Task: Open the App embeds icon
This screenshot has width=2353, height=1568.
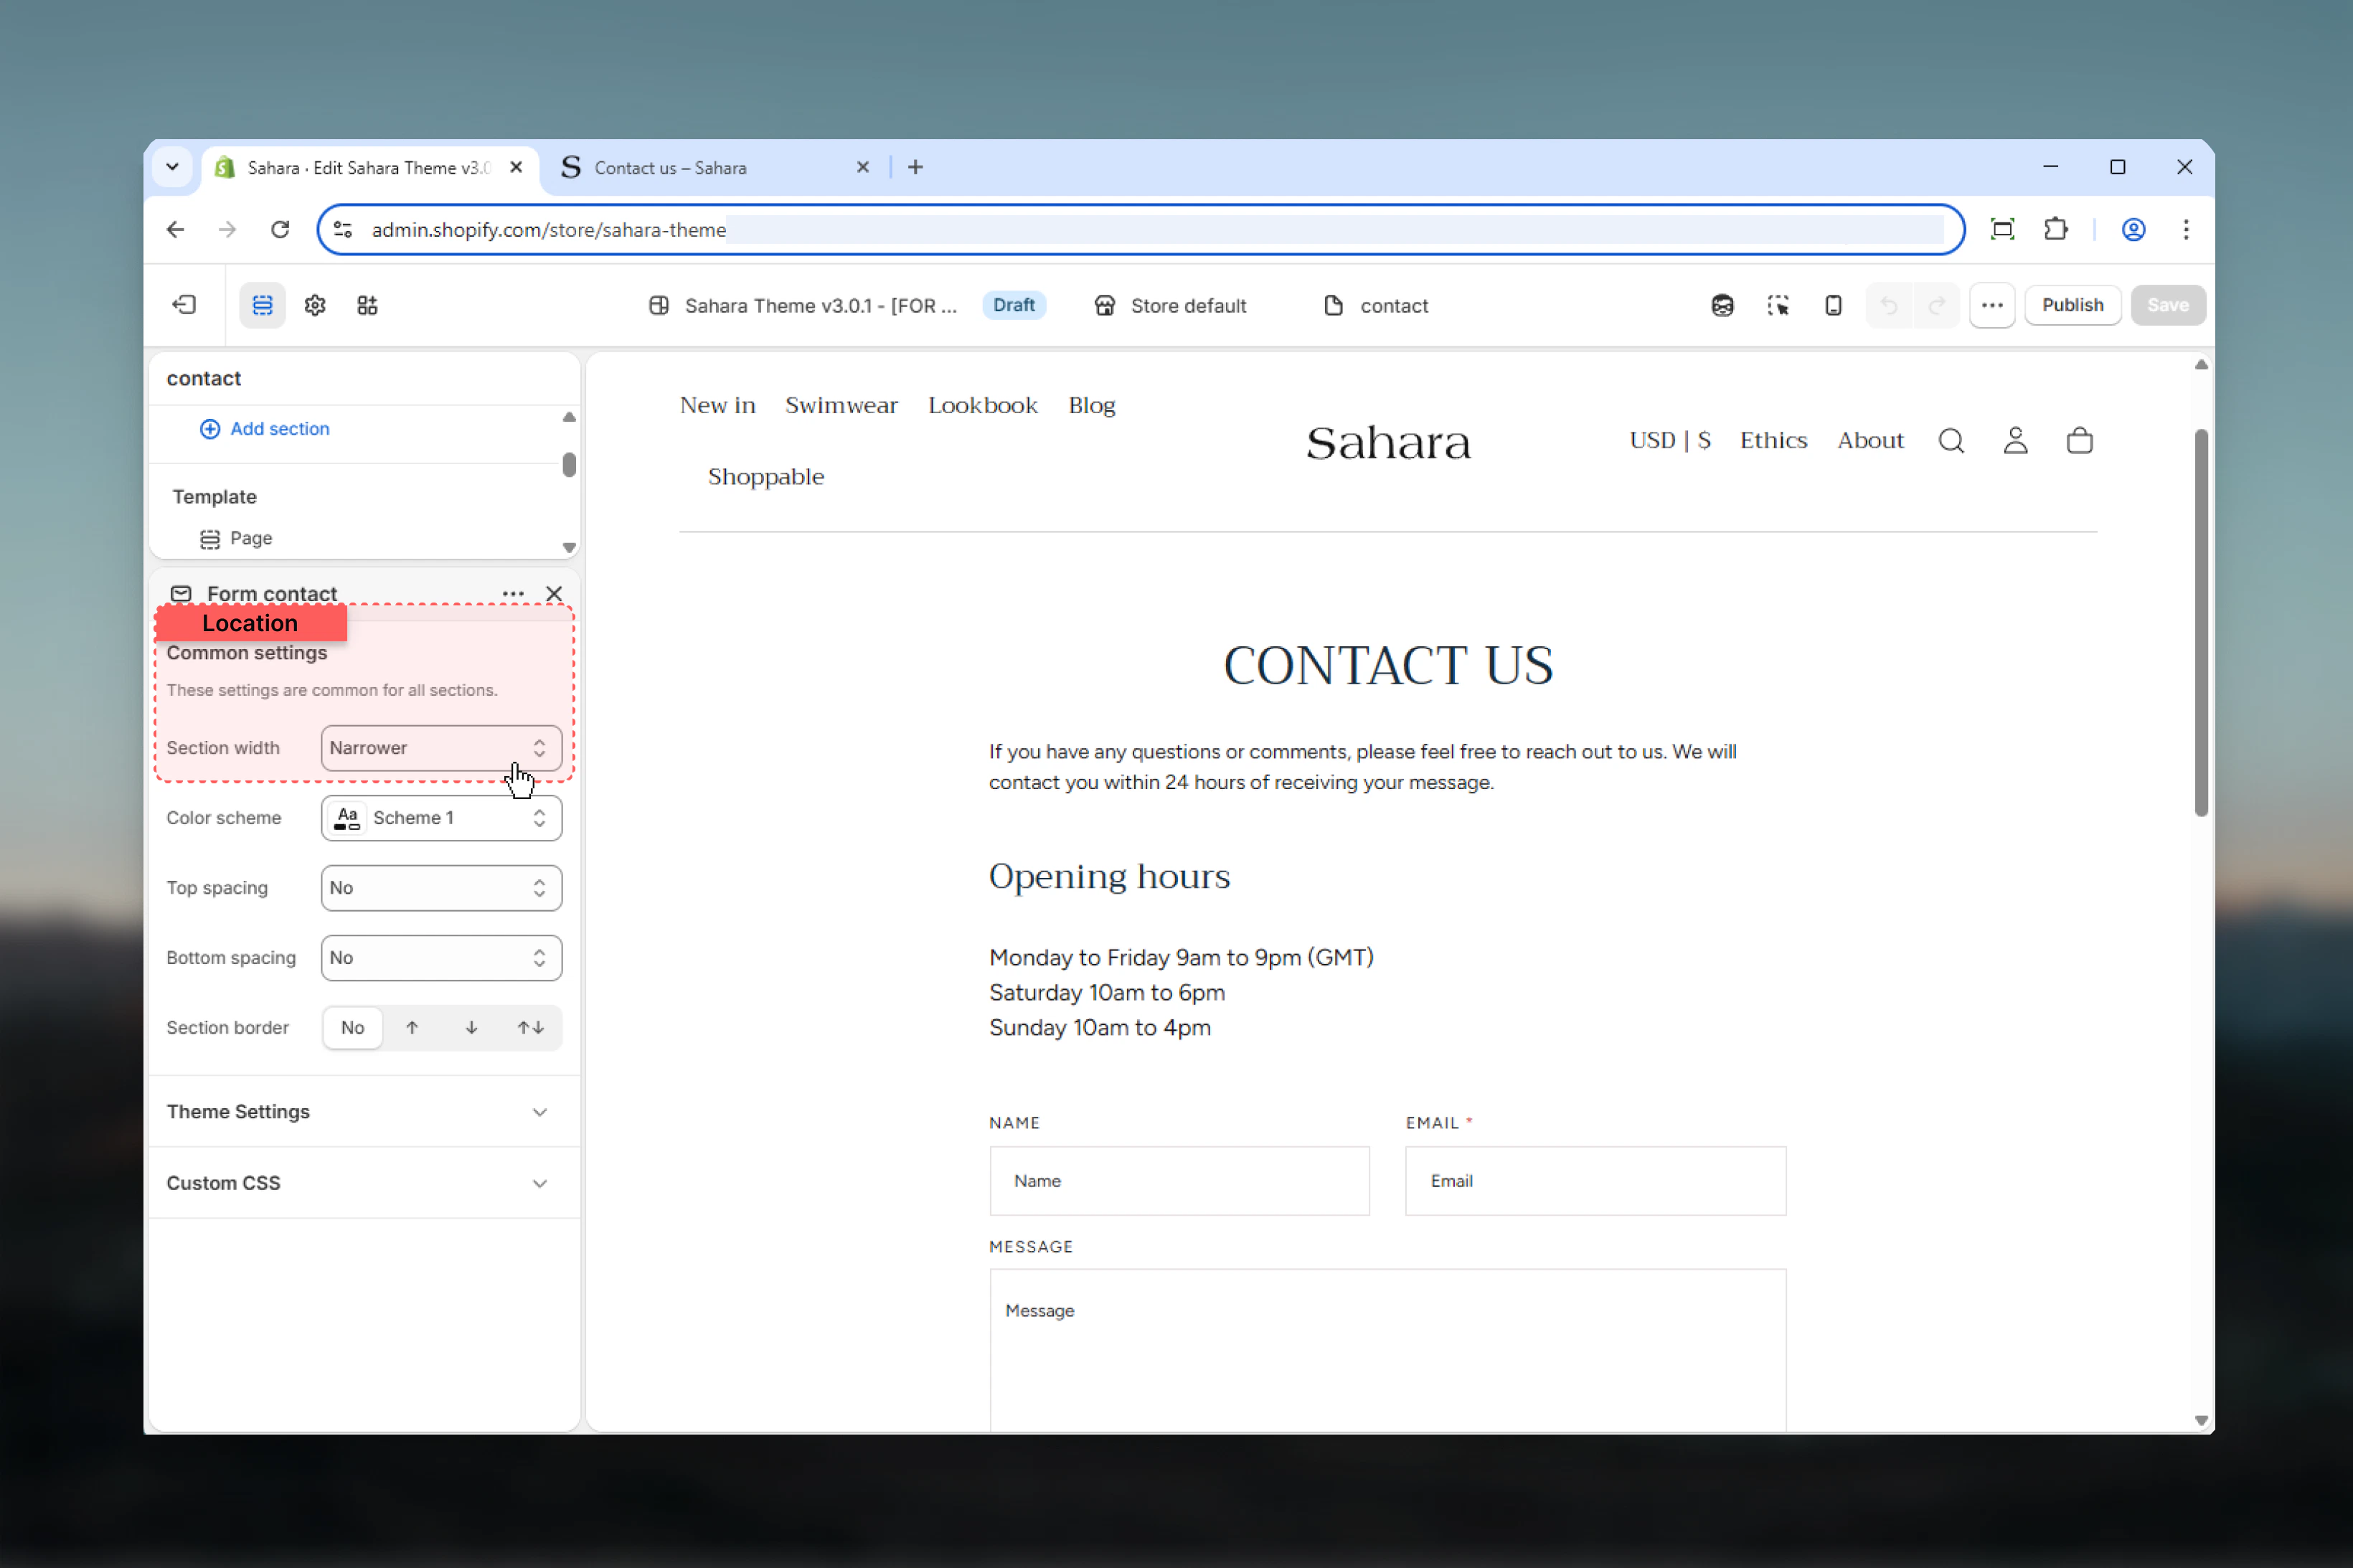Action: click(367, 305)
